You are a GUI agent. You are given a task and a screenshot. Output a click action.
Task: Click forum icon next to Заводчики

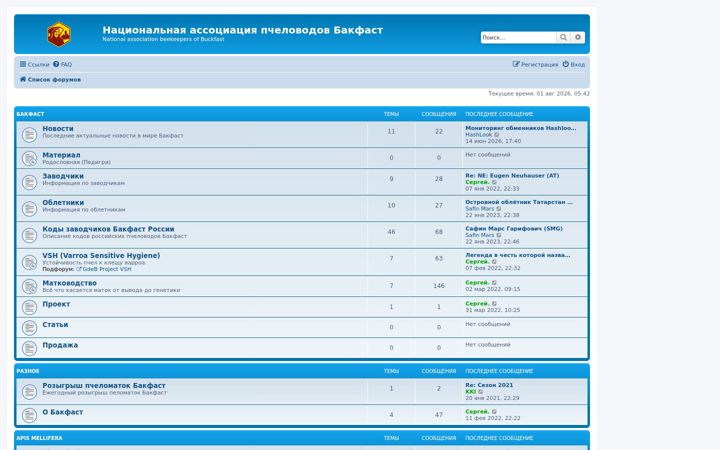click(29, 182)
